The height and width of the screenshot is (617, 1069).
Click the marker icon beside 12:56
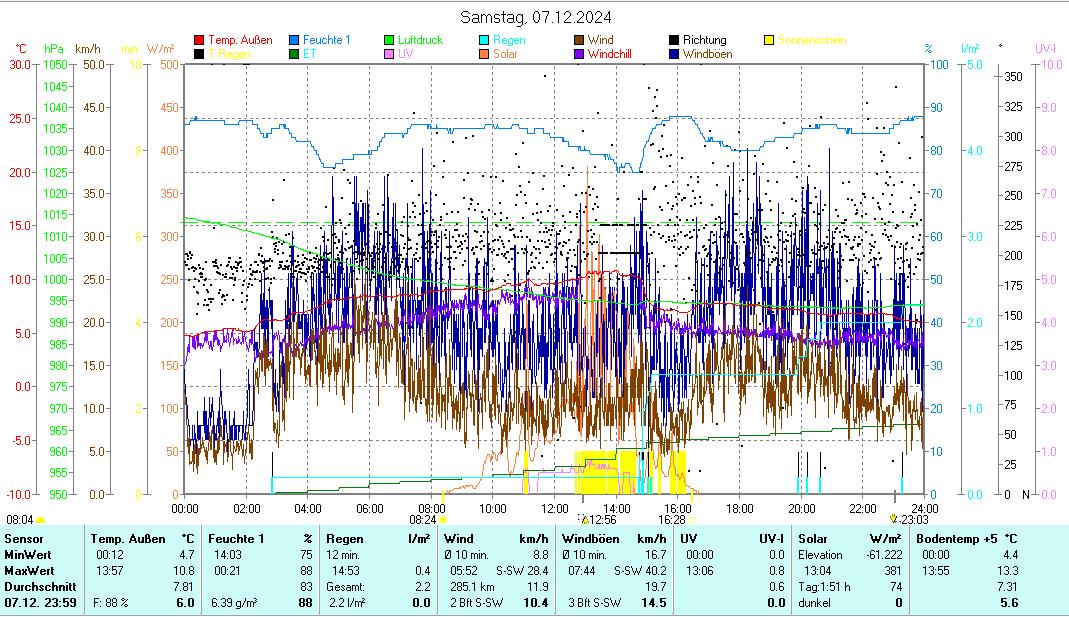[584, 520]
